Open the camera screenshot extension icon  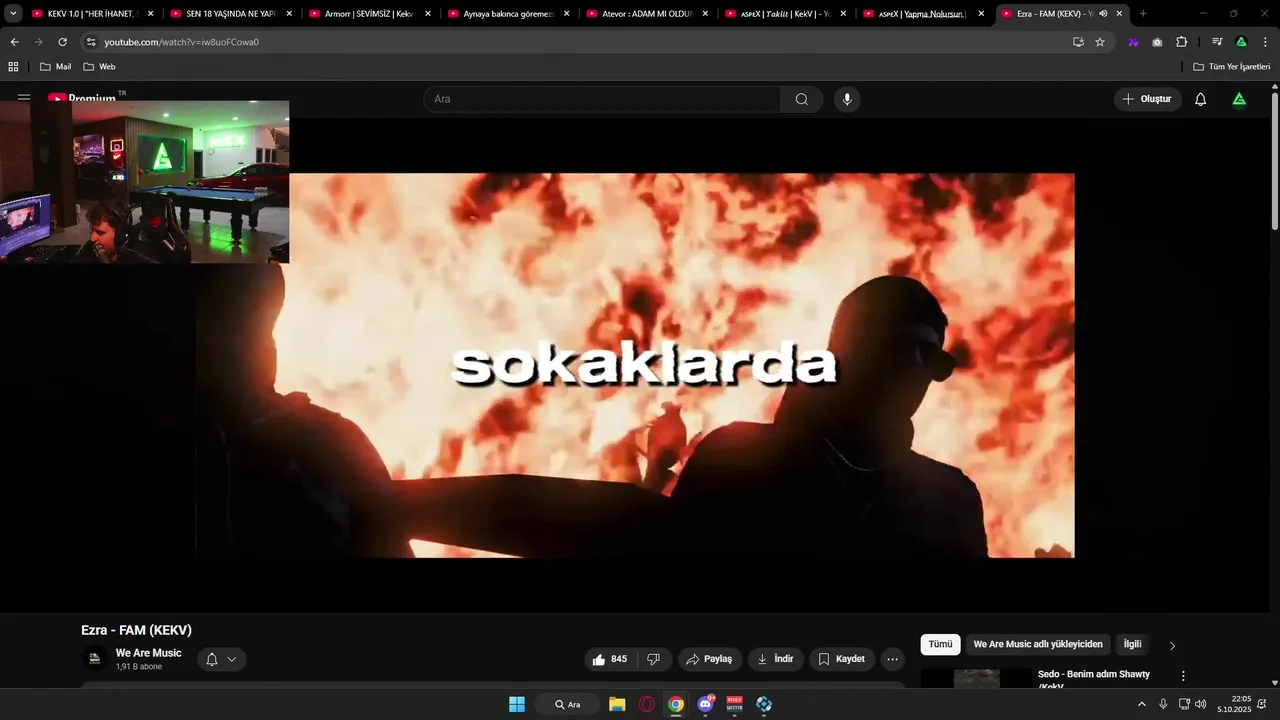1157,42
